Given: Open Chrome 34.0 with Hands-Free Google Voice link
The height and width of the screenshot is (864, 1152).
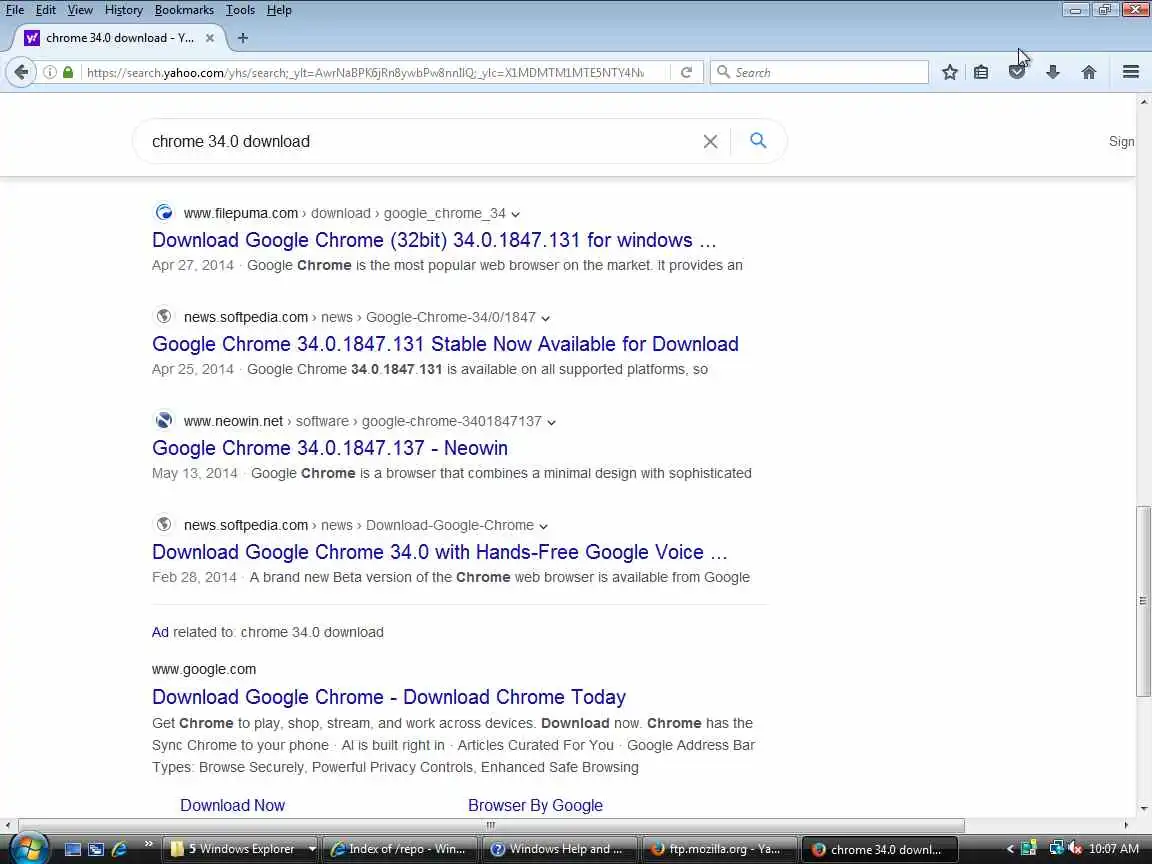Looking at the screenshot, I should point(439,552).
